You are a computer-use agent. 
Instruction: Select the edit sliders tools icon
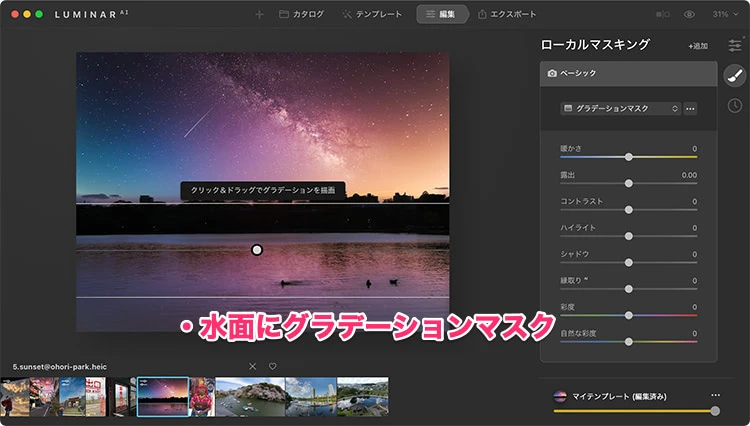tap(735, 45)
